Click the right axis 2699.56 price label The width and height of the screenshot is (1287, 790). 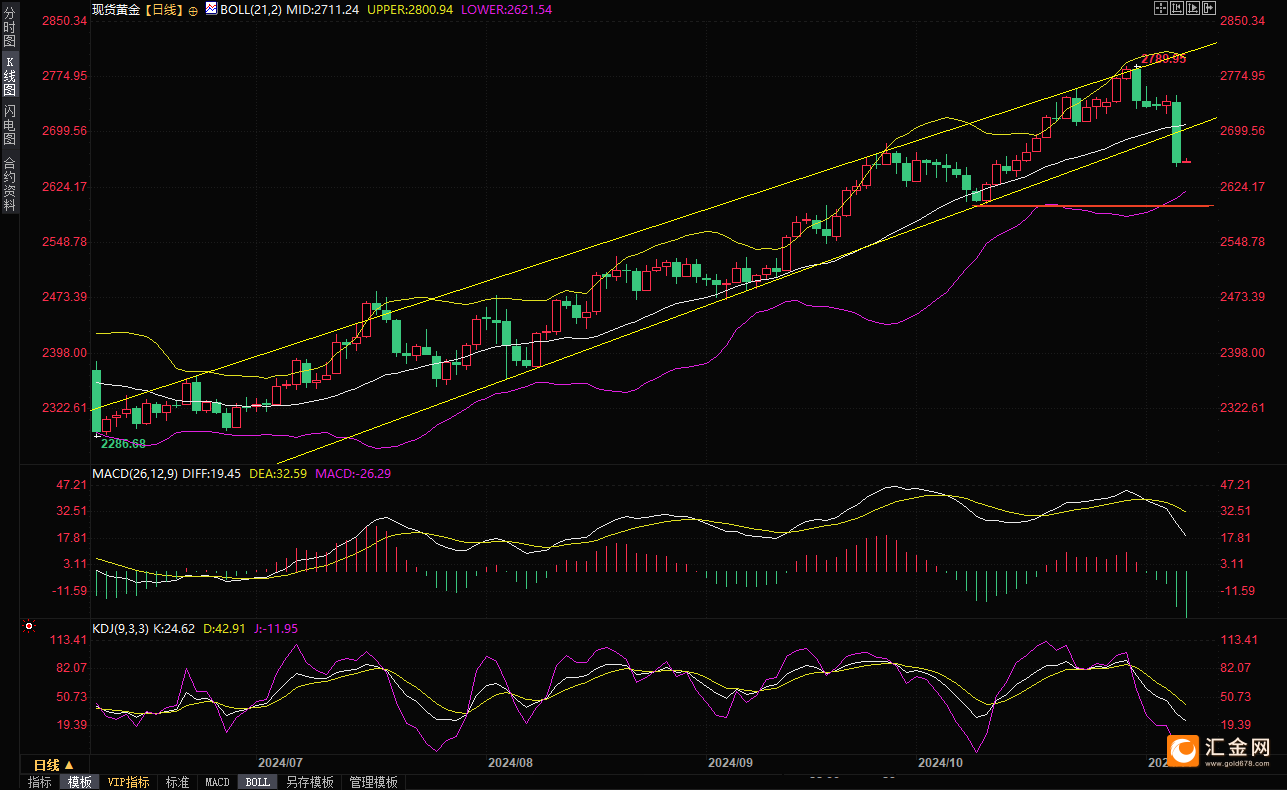pyautogui.click(x=1243, y=131)
